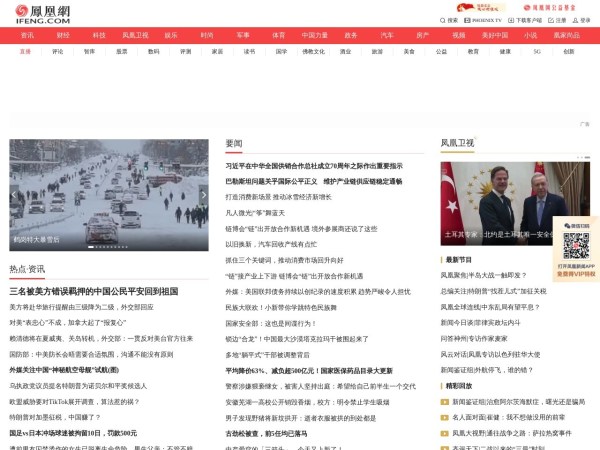
Task: Open the 凤凰卫视 section heading
Action: click(x=457, y=143)
